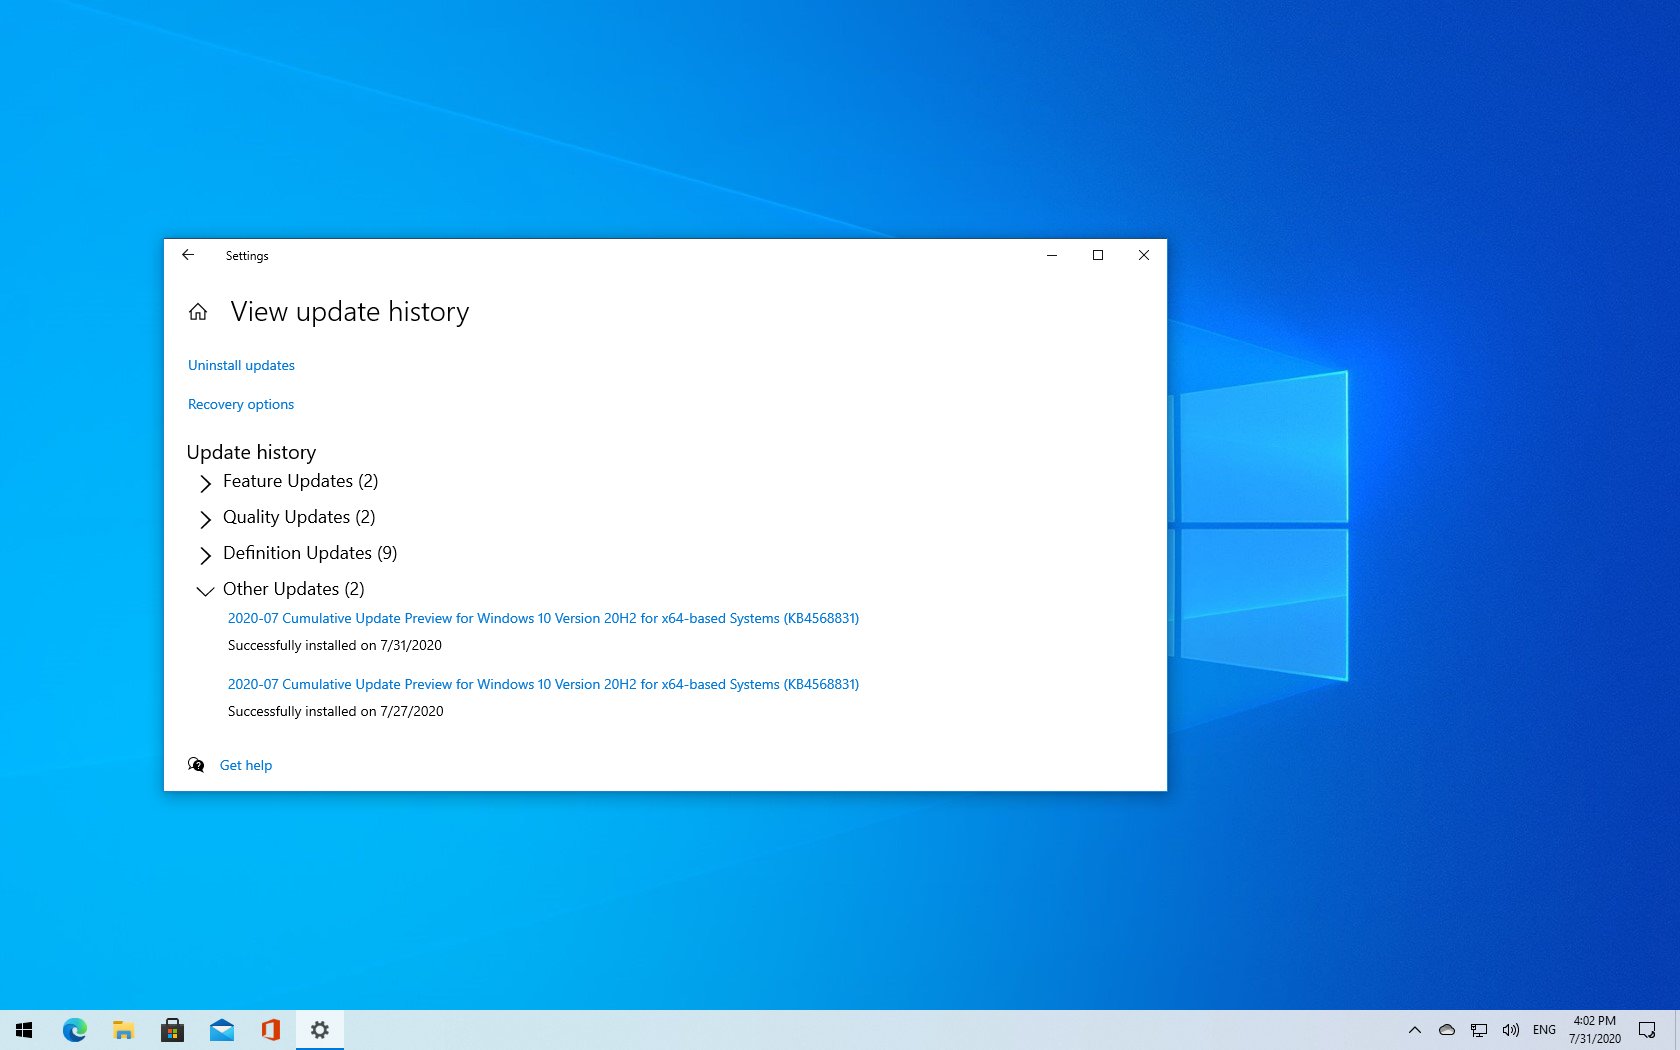Go back using the Settings back arrow
Screen dimensions: 1680x1050
(x=188, y=255)
